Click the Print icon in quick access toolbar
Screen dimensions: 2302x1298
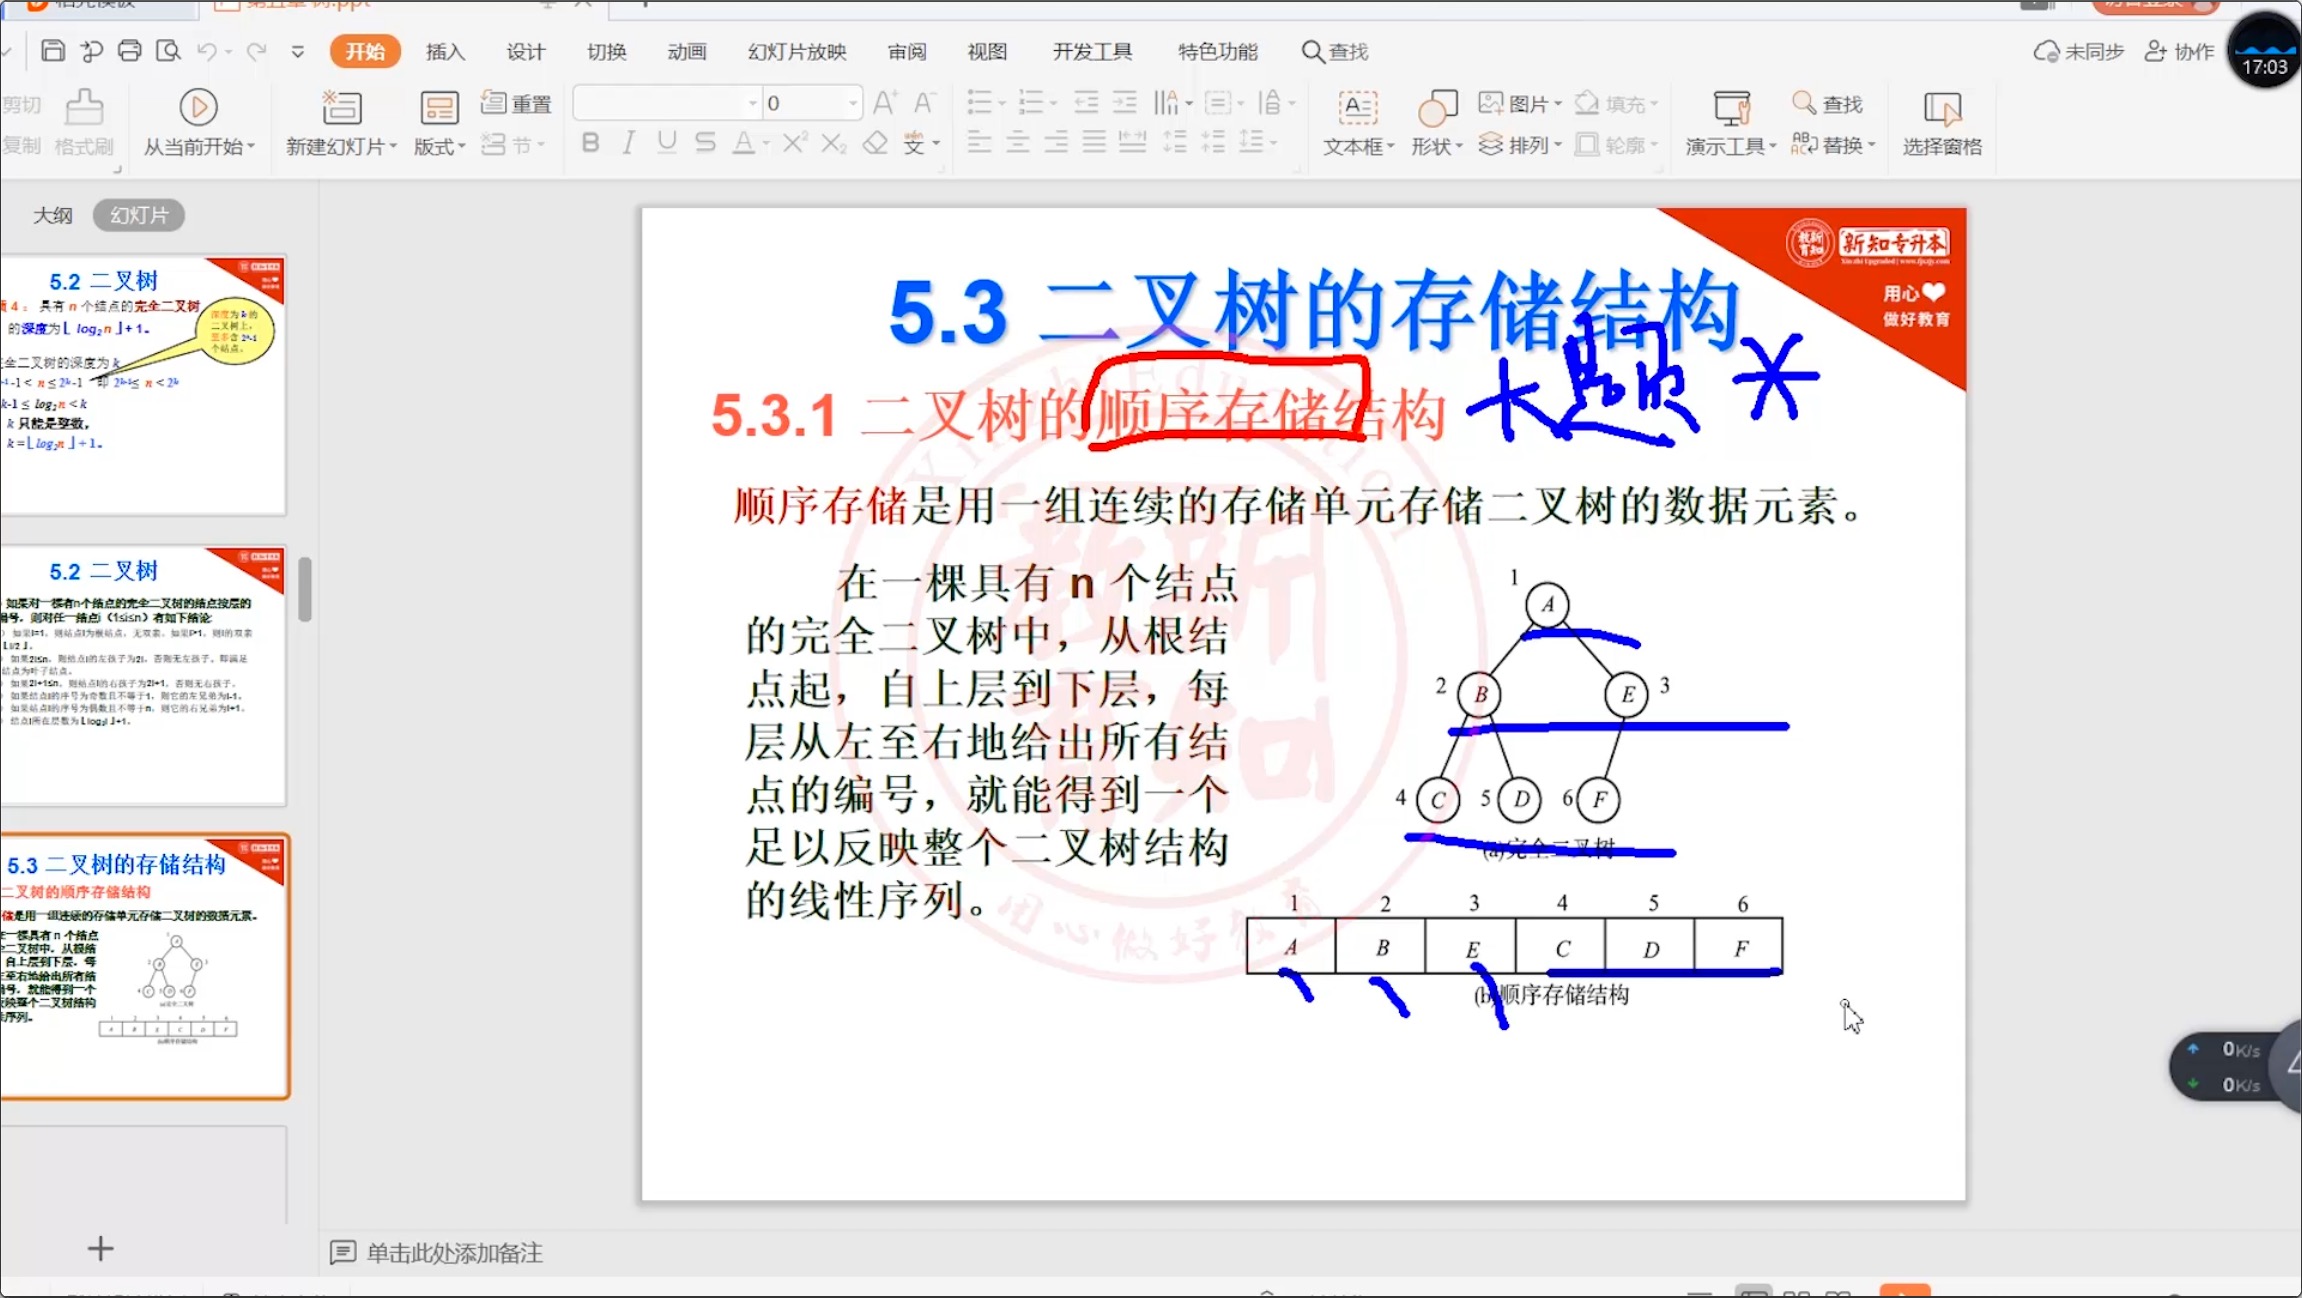(x=130, y=51)
